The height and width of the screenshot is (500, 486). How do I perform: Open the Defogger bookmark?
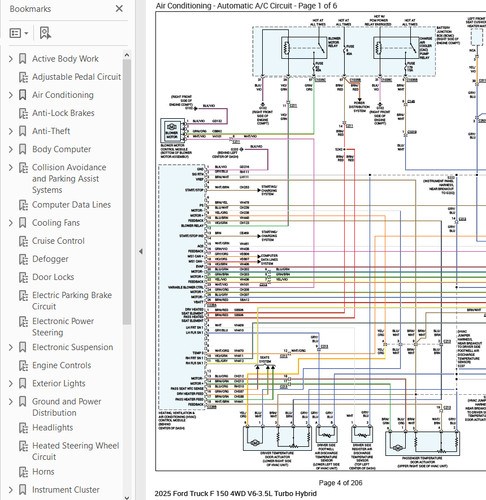(50, 259)
